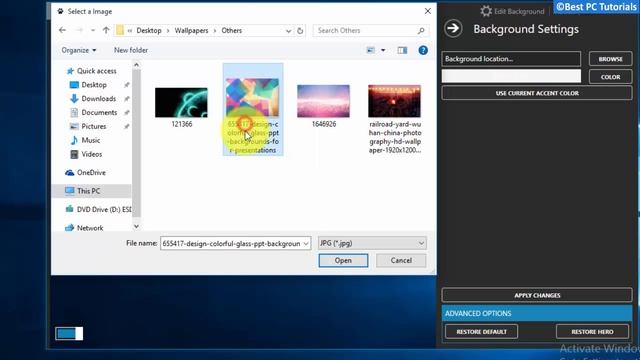The height and width of the screenshot is (360, 640).
Task: Click the navigation pane scroll up arrow
Action: click(x=136, y=65)
